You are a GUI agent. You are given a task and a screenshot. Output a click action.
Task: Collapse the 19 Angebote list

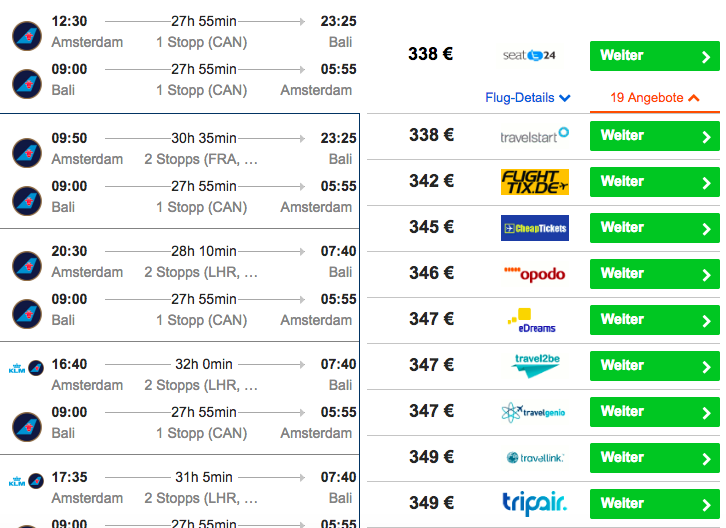654,98
